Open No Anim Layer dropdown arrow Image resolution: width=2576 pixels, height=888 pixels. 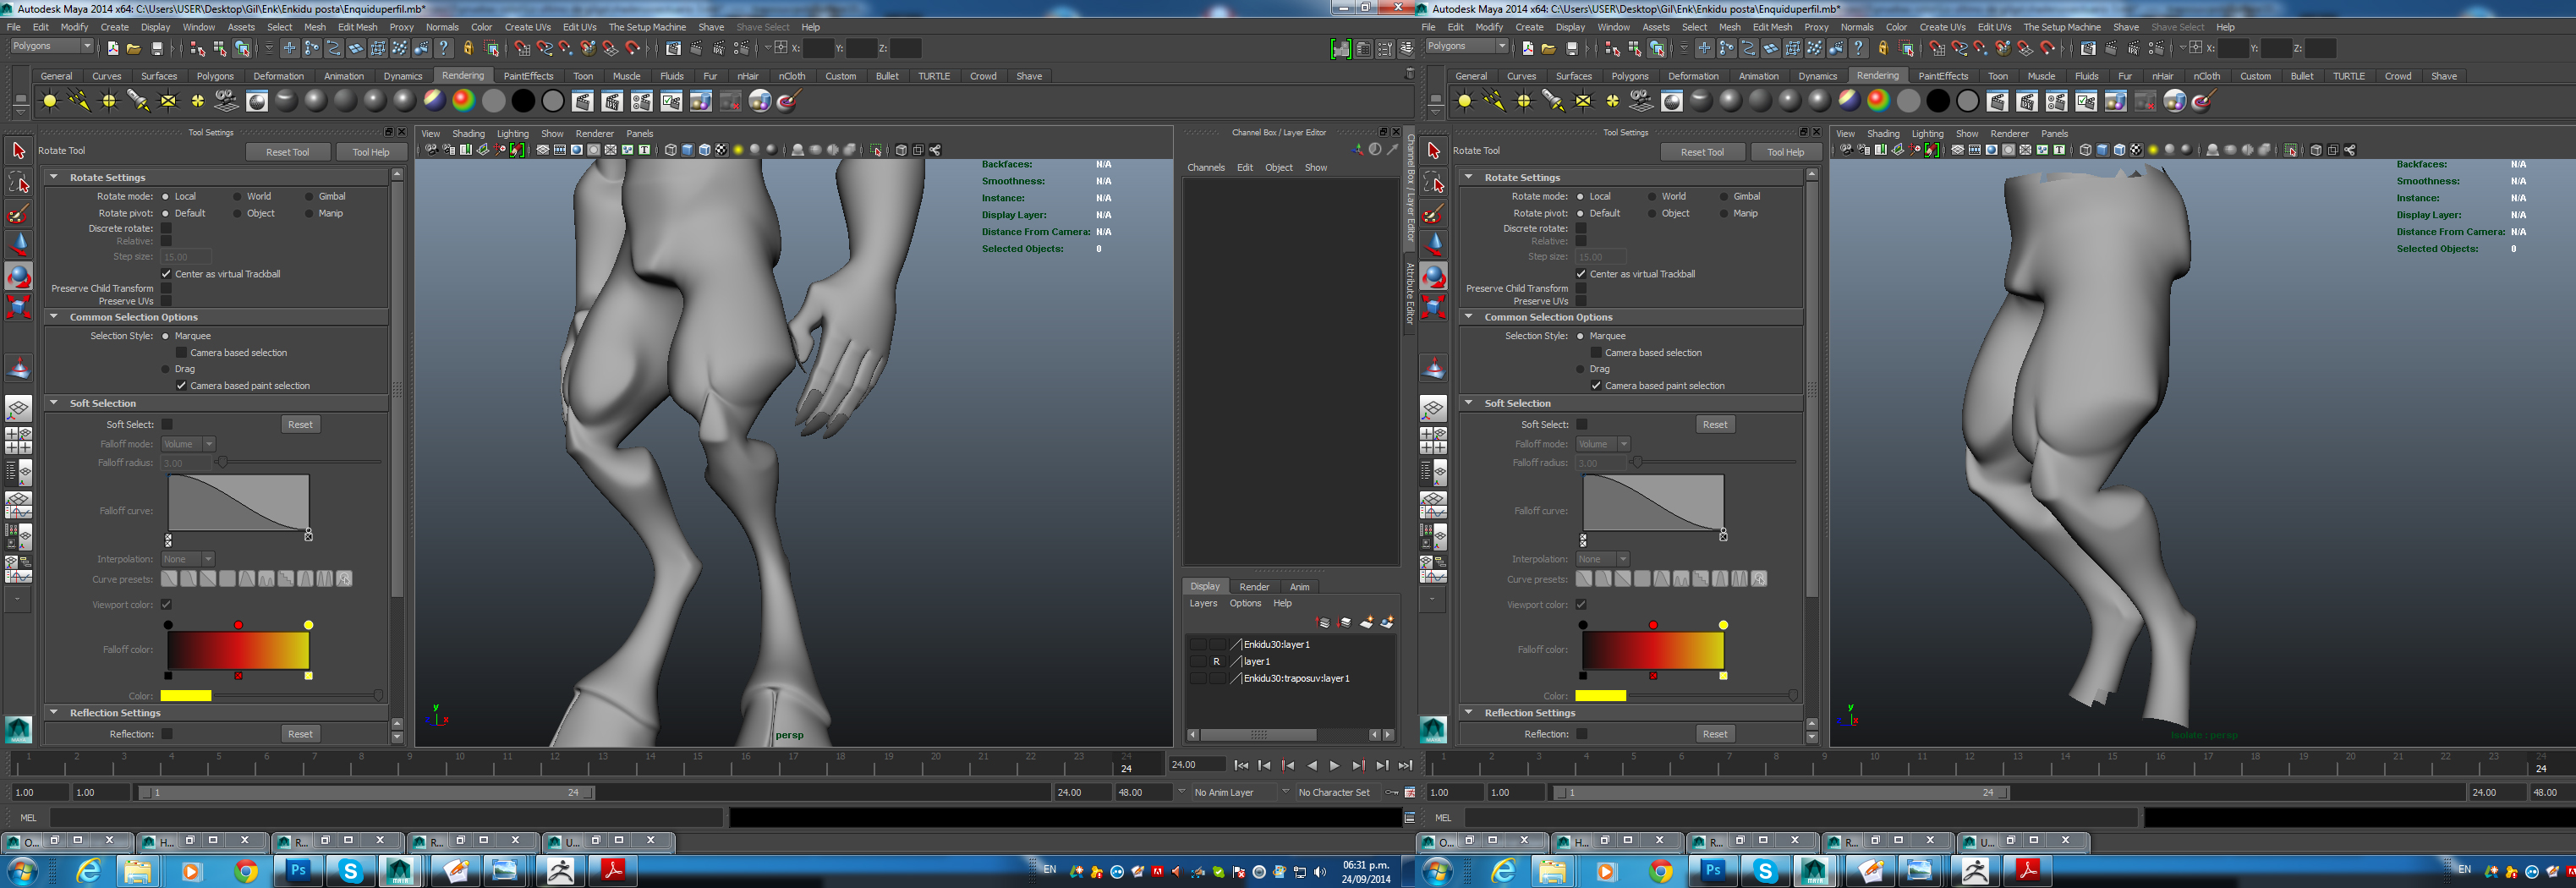(1181, 792)
